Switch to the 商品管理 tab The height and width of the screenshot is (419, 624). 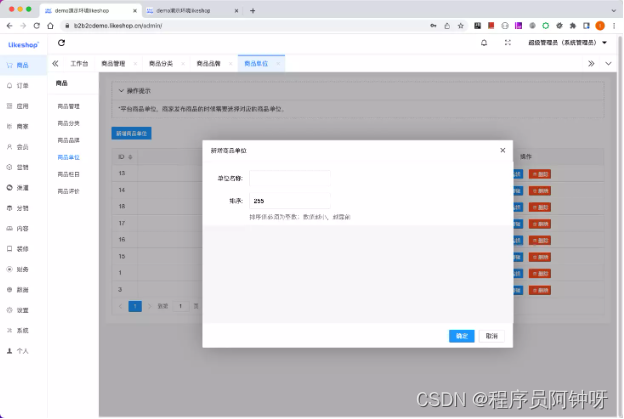tap(113, 64)
